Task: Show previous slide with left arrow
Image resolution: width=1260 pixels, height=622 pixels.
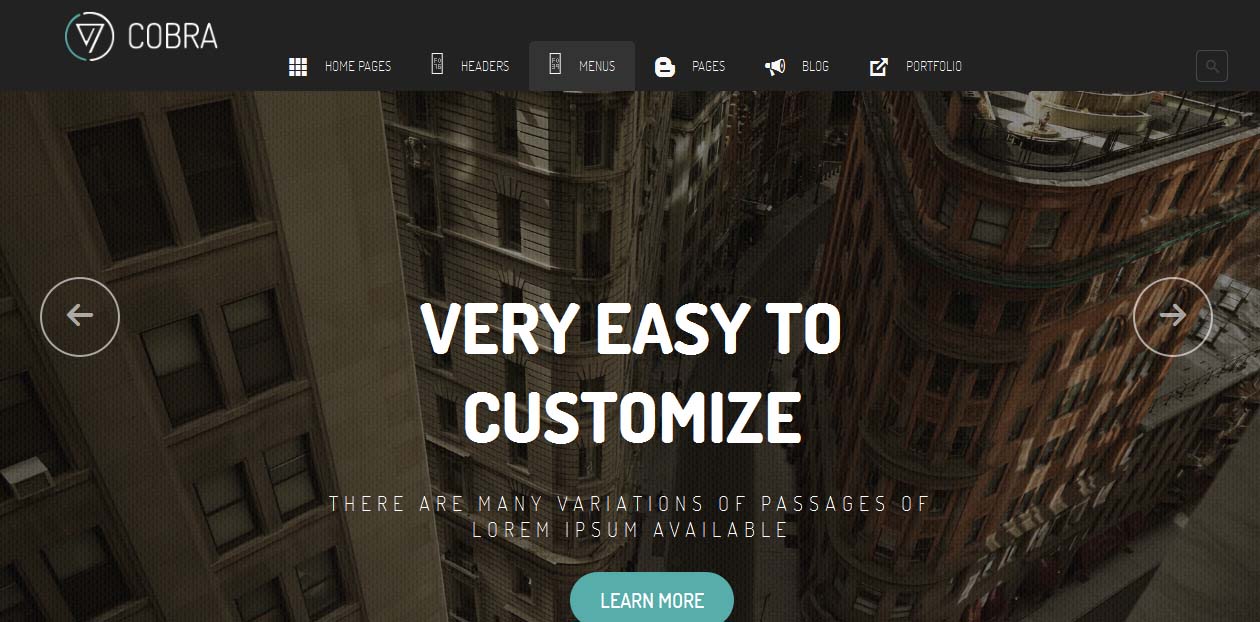Action: click(x=80, y=316)
